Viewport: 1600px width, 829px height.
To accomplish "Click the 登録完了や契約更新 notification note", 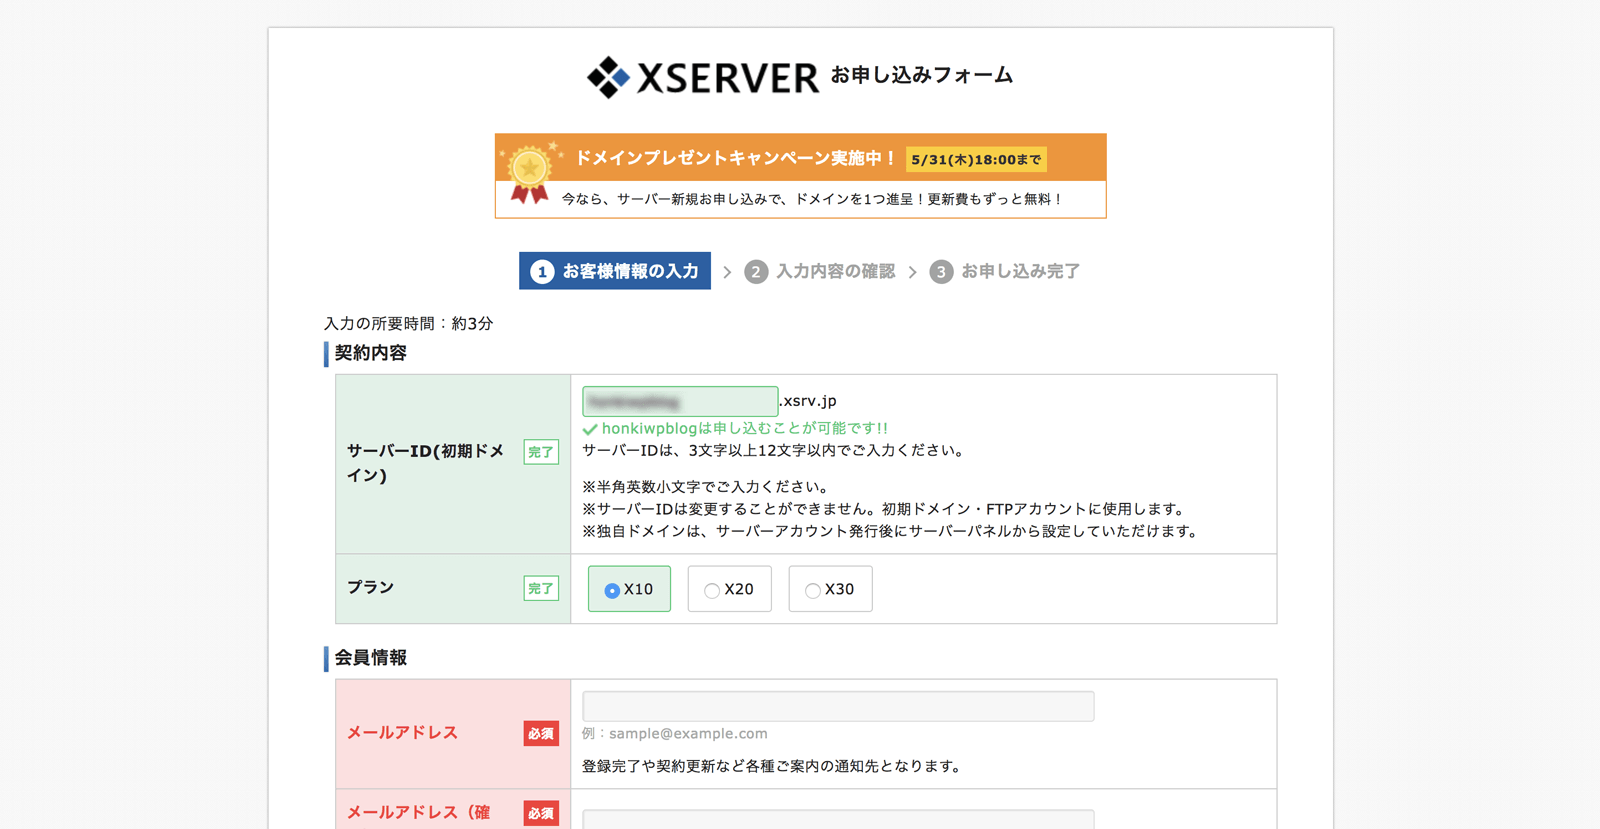I will point(773,767).
